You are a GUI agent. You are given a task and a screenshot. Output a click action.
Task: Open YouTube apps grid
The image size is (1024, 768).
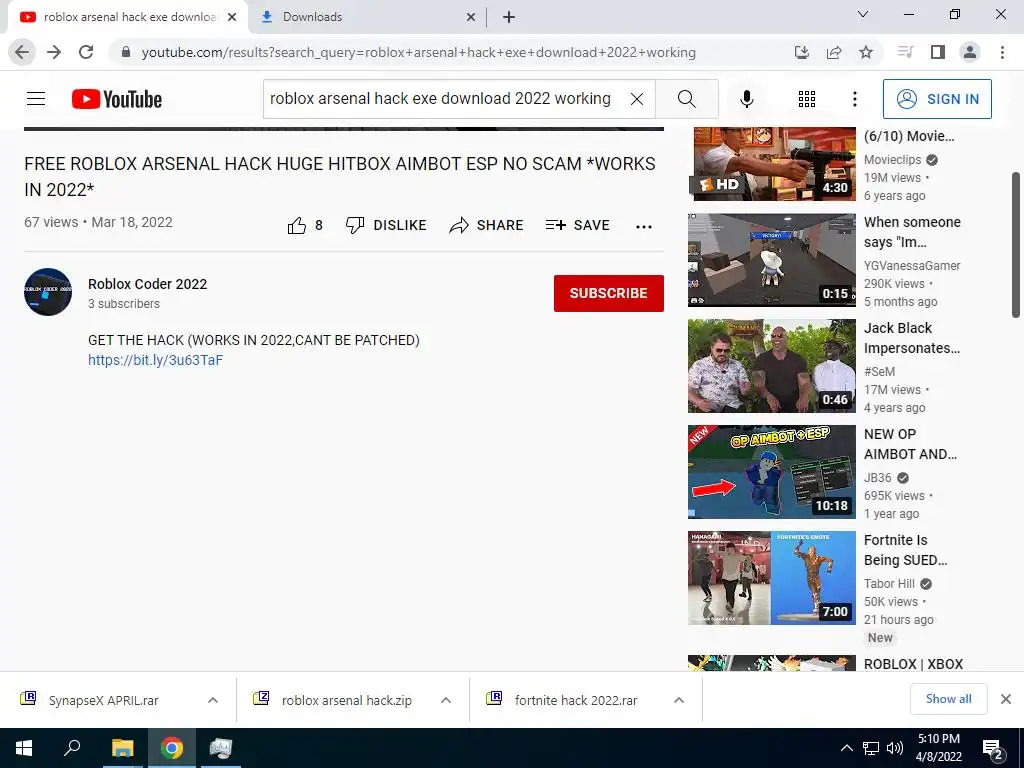(807, 99)
